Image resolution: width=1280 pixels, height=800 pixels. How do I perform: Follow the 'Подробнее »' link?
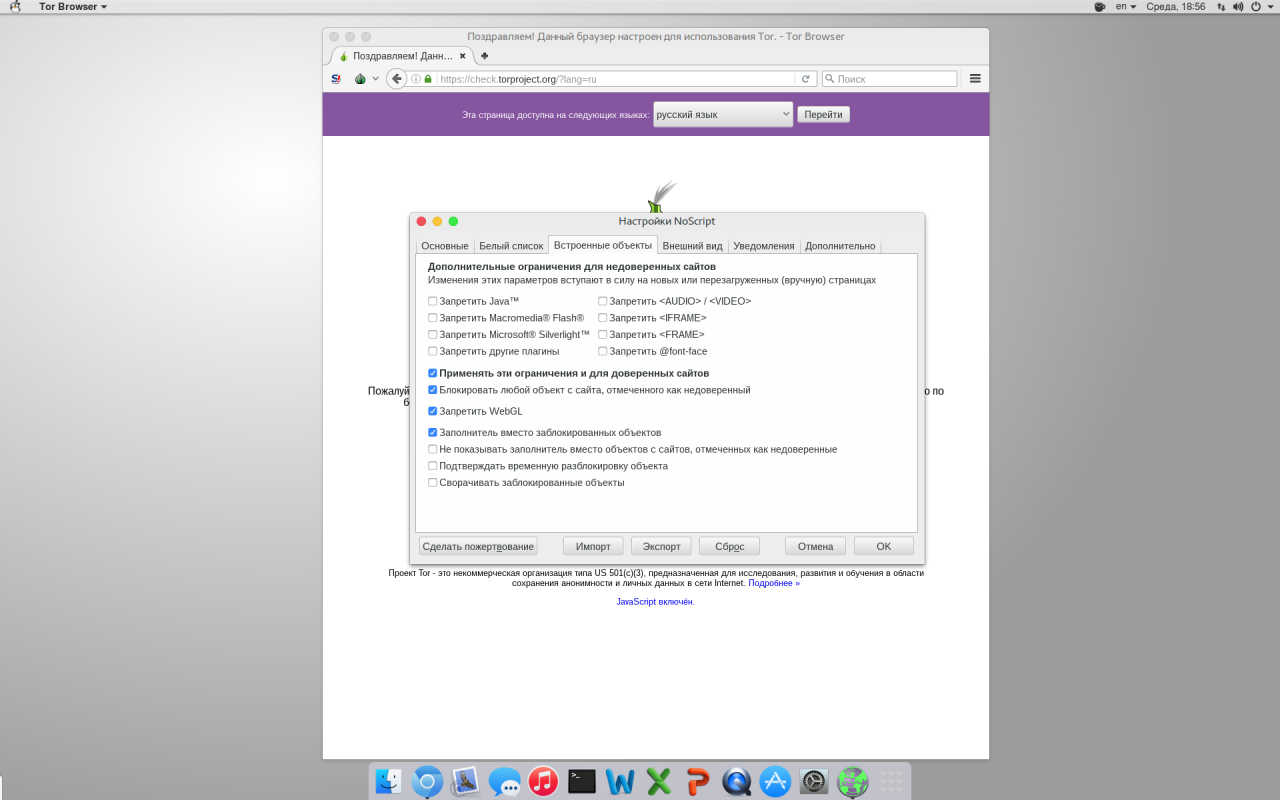774,583
